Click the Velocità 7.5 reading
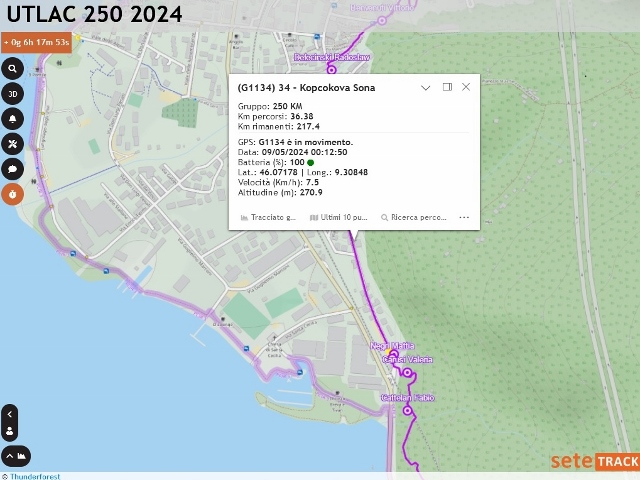The height and width of the screenshot is (480, 640). pyautogui.click(x=278, y=182)
